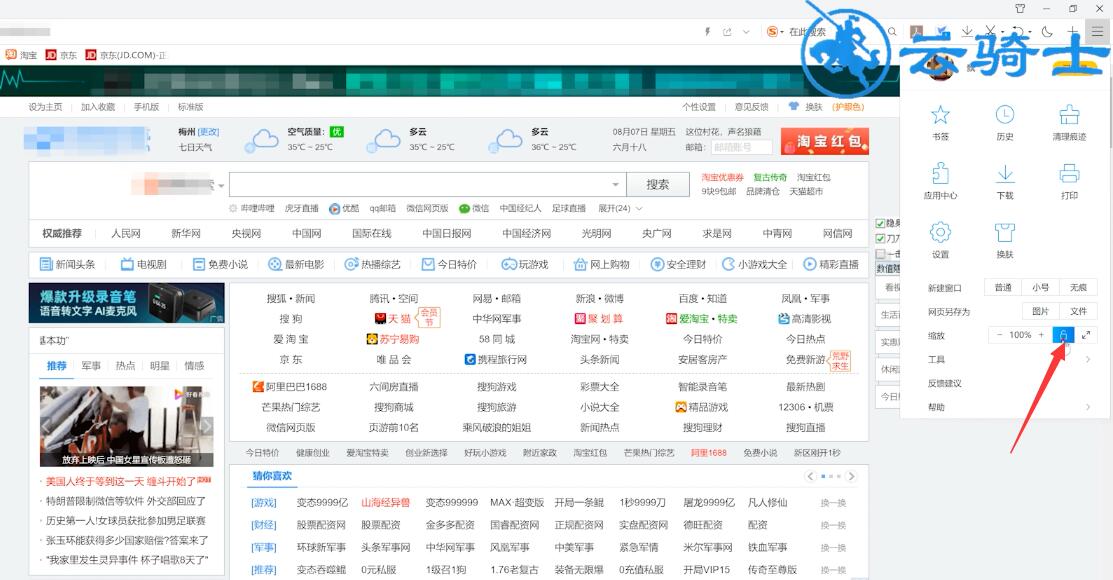Expand the 工具 submenu
The image size is (1113, 580).
pyautogui.click(x=1087, y=359)
